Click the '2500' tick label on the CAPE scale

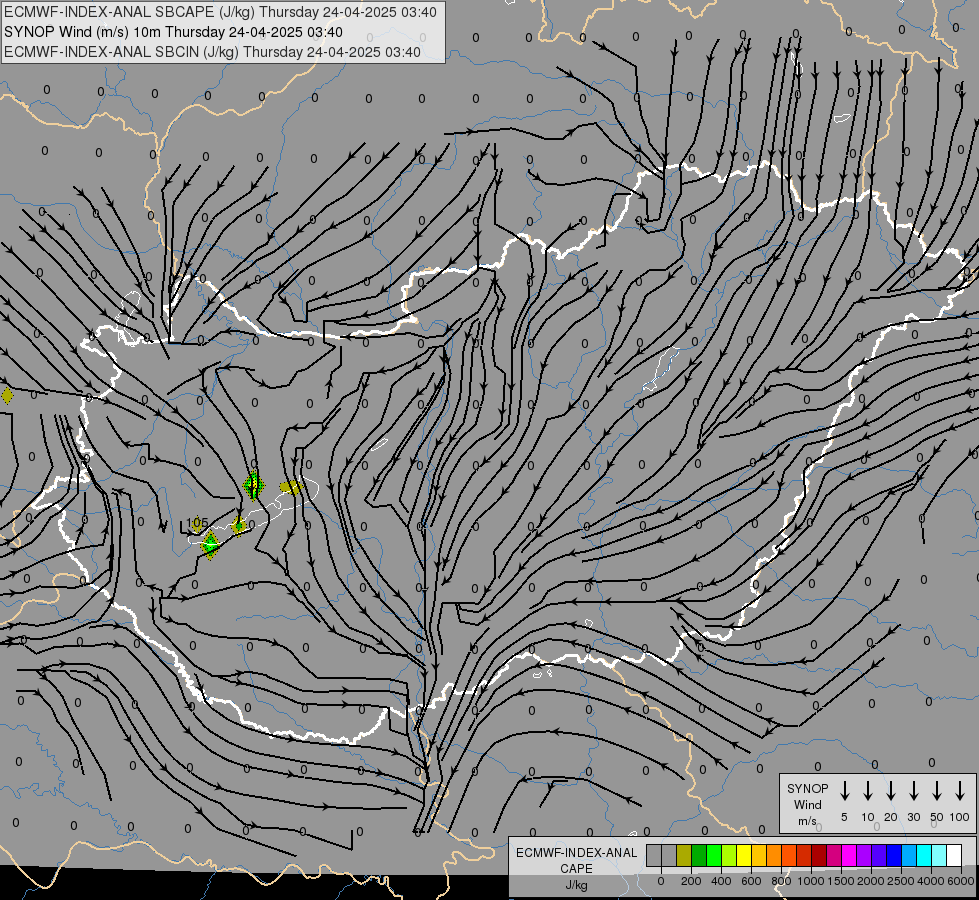[x=901, y=881]
